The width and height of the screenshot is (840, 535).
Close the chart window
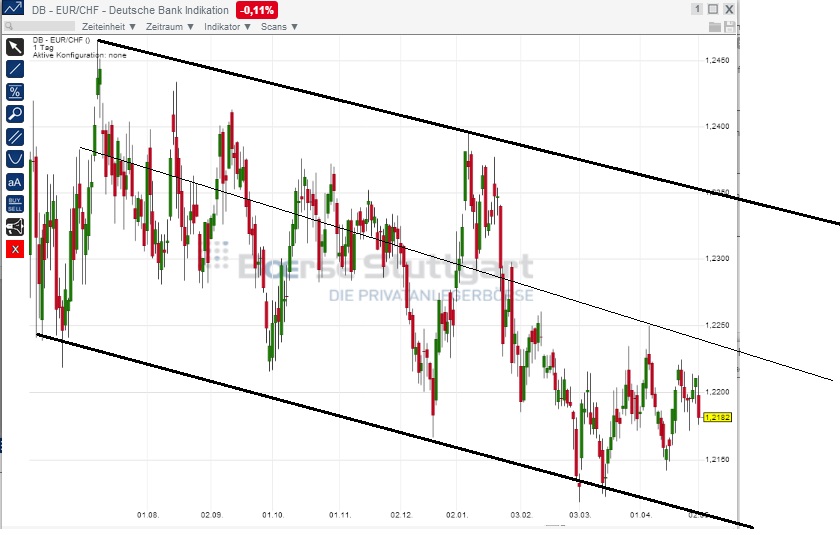click(x=729, y=9)
